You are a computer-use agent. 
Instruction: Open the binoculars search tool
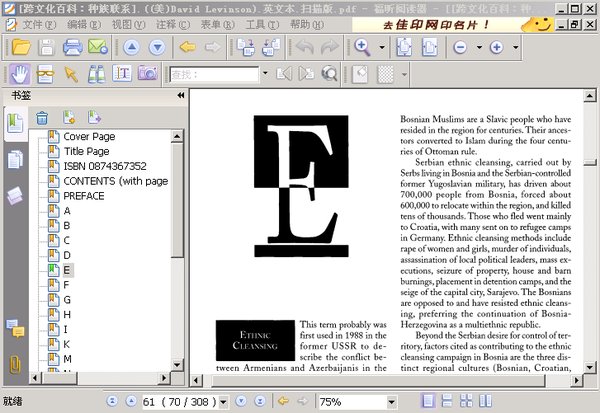coord(96,73)
